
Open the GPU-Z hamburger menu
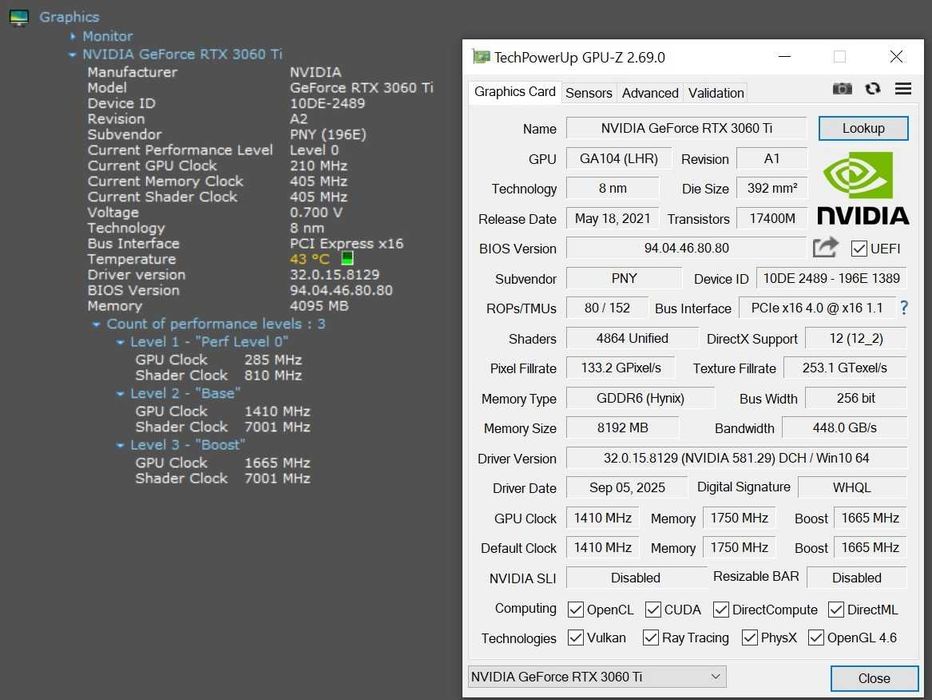[x=903, y=89]
